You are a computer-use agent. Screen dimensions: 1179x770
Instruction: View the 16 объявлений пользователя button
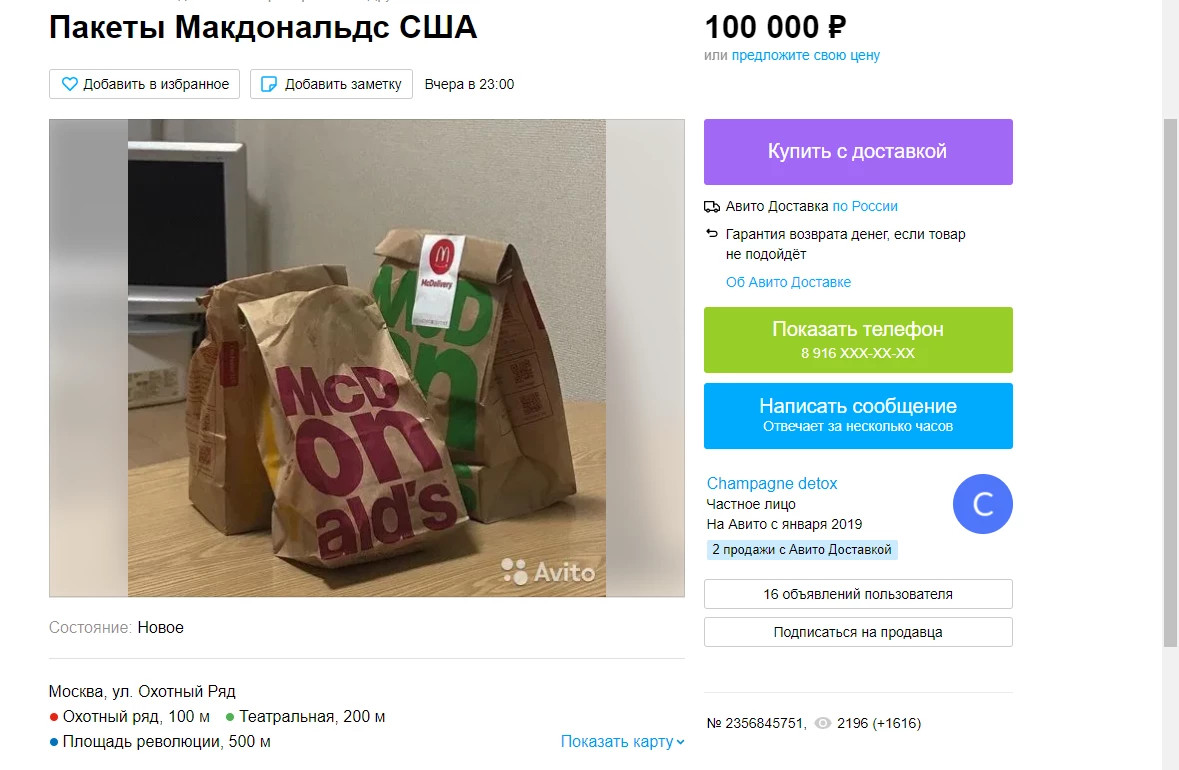(858, 594)
